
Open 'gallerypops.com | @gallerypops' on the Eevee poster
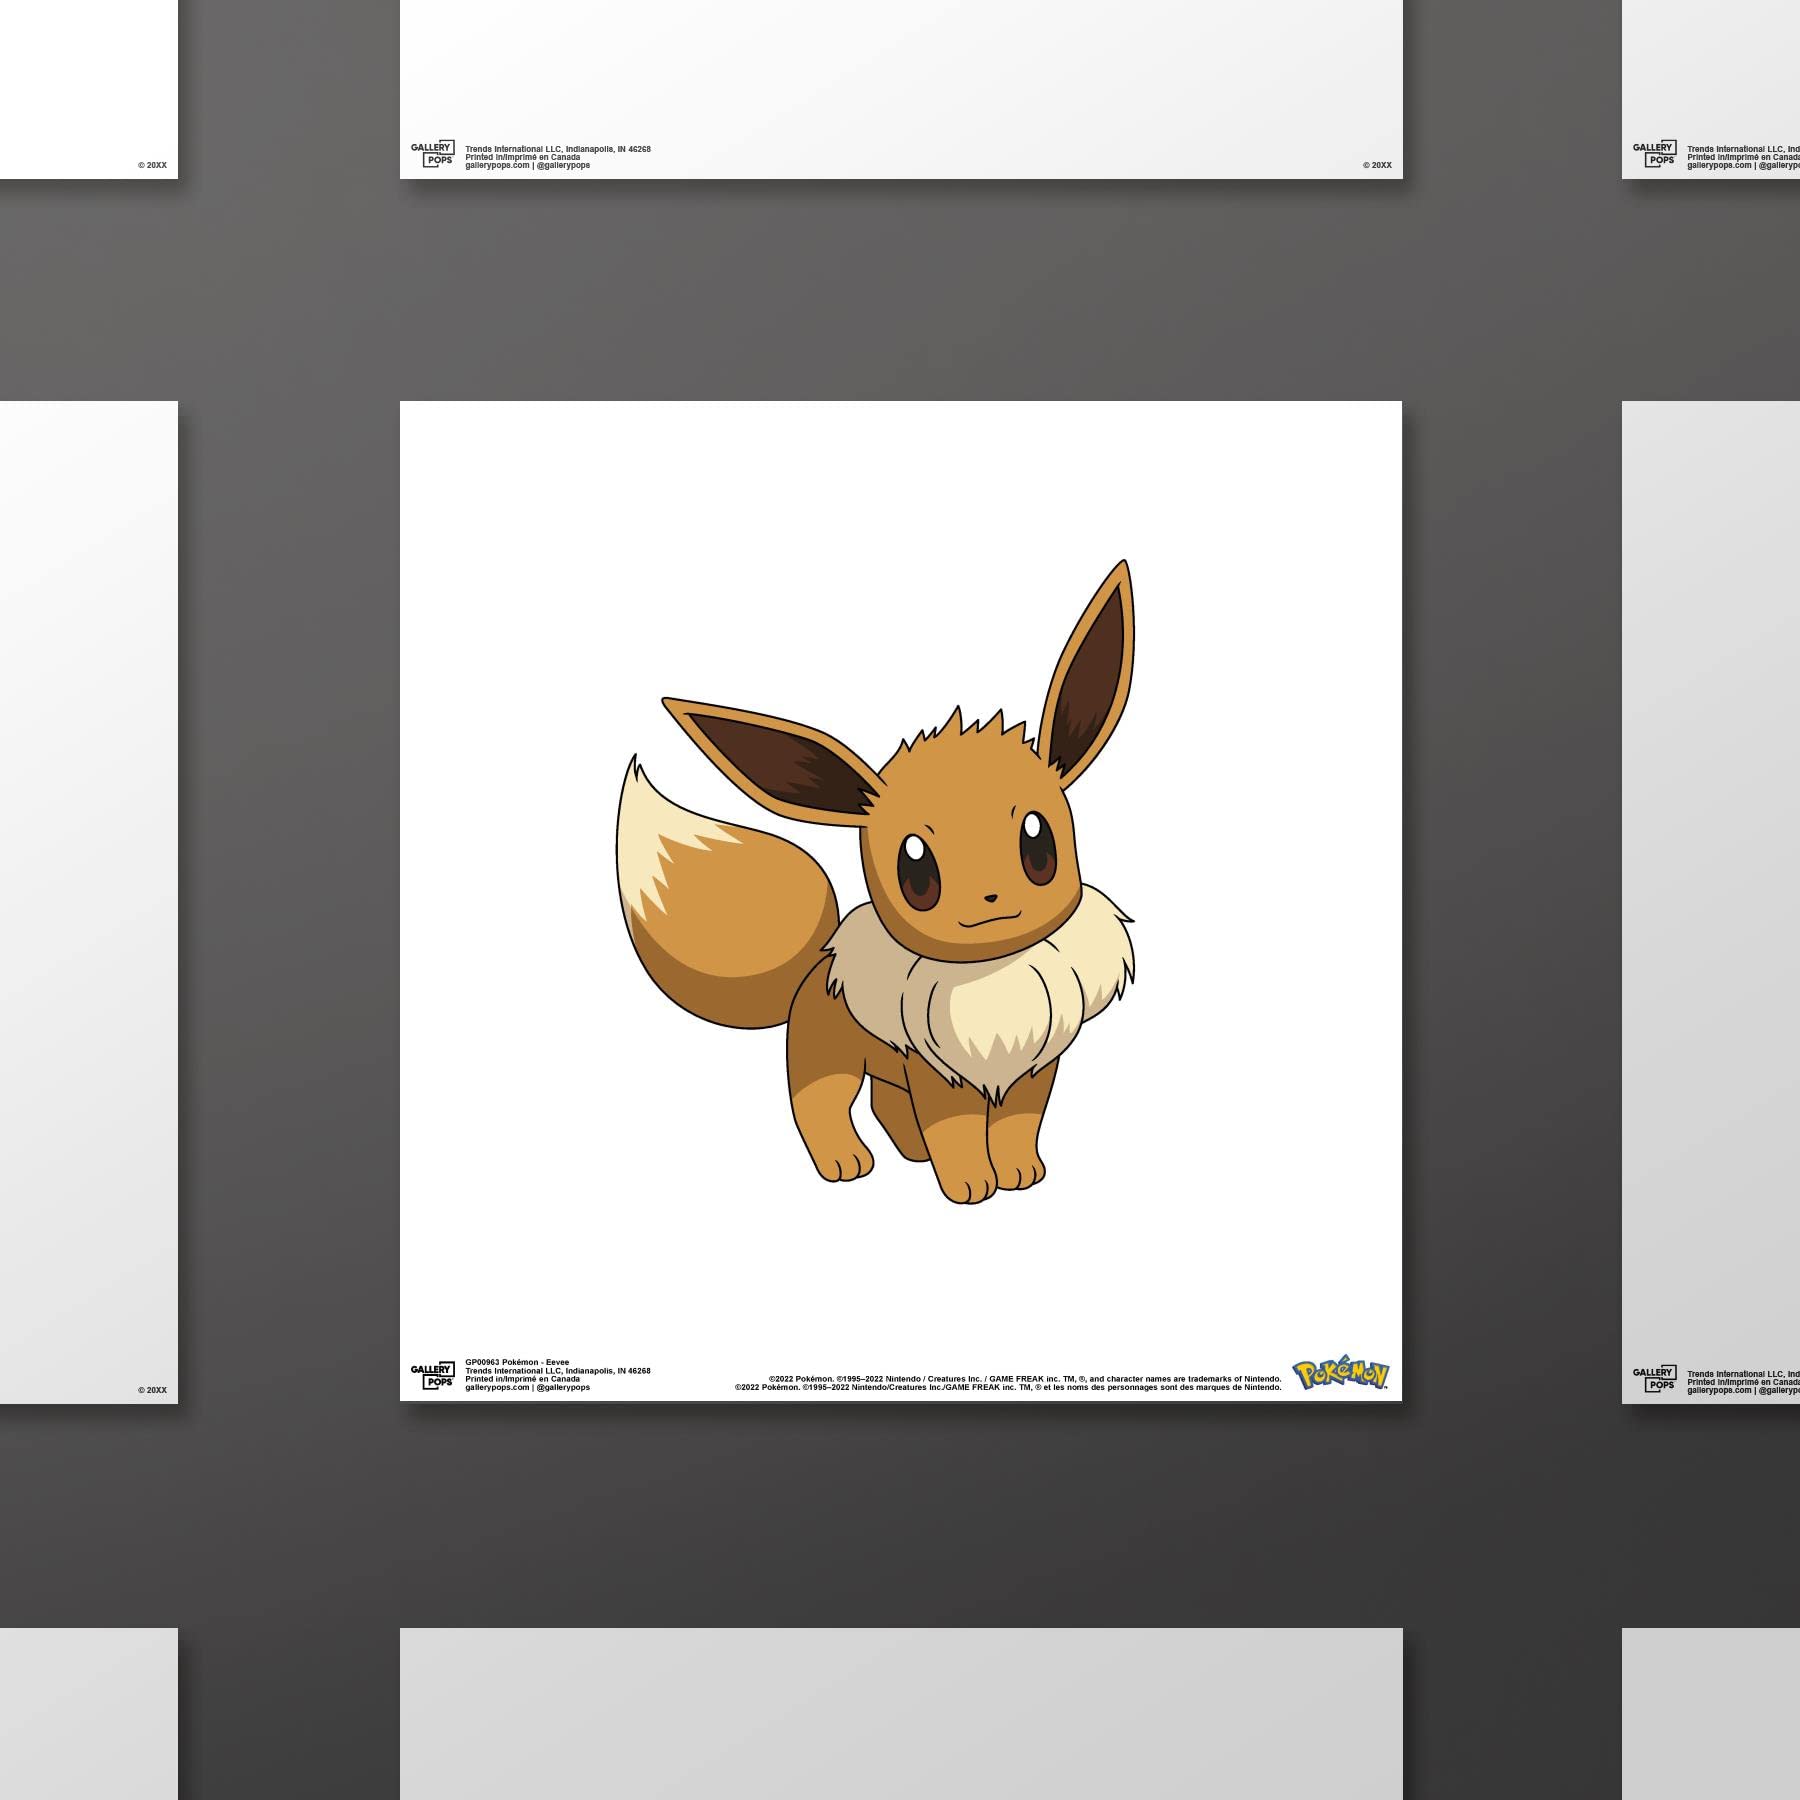527,1388
